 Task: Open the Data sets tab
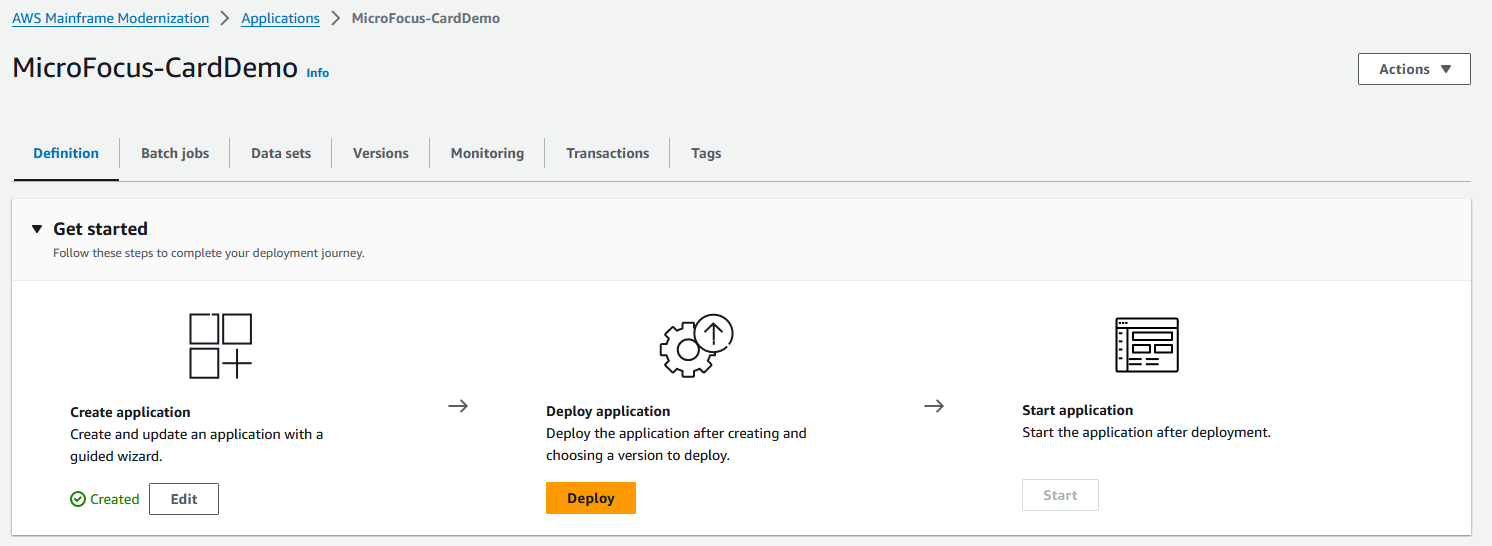point(281,153)
